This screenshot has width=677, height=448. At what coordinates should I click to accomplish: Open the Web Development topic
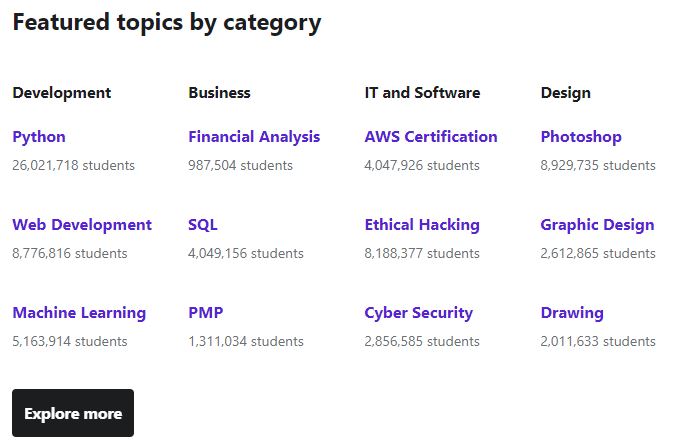tap(82, 225)
